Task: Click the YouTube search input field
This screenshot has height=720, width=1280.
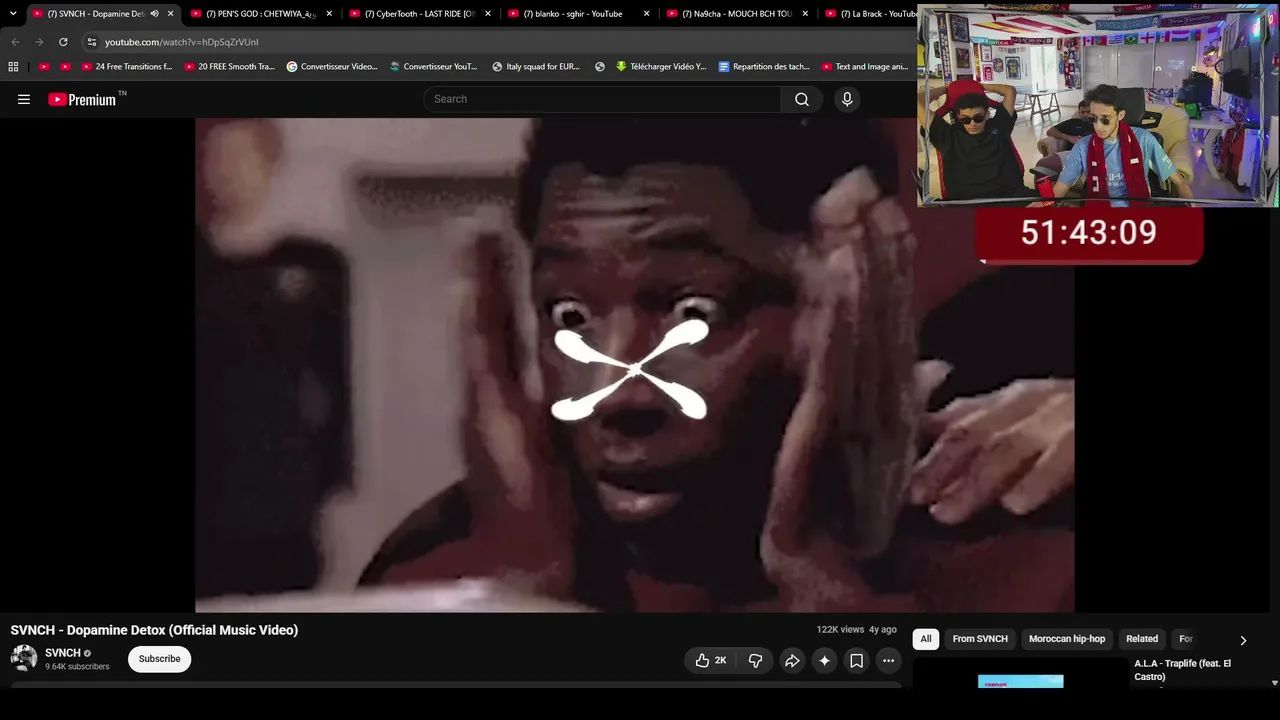Action: click(x=603, y=99)
